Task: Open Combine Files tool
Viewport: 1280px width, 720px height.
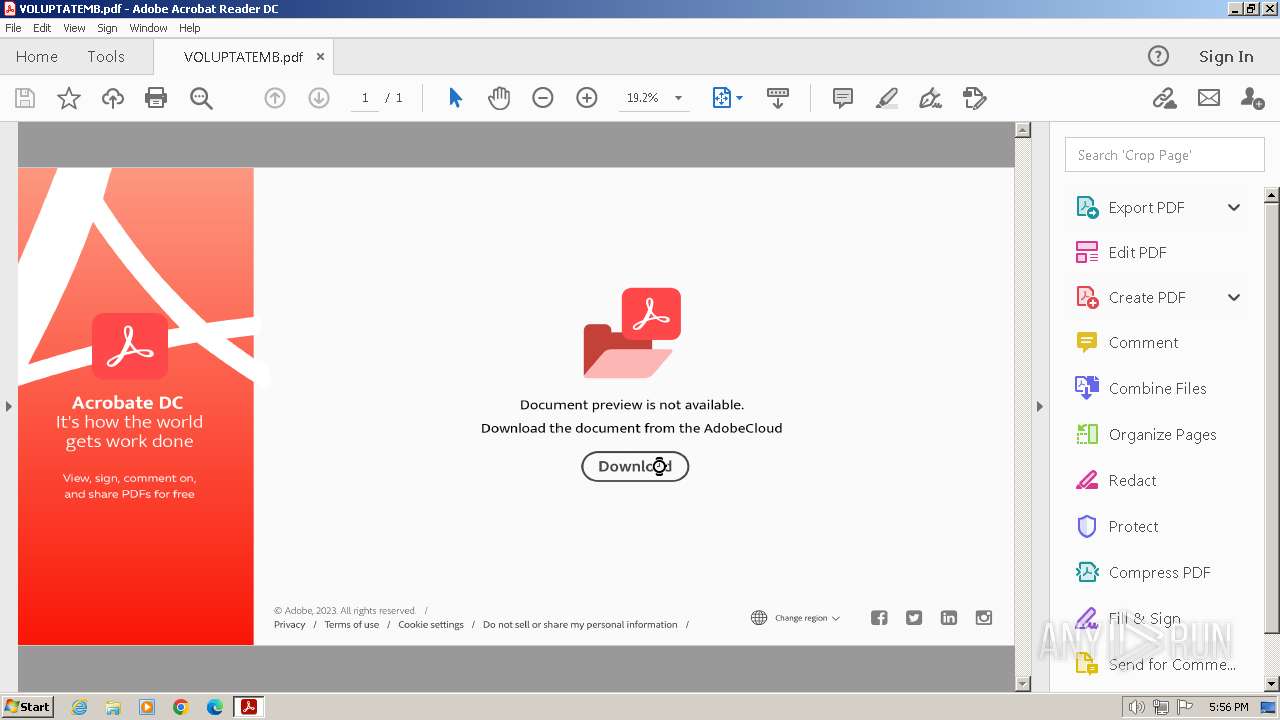Action: (1141, 388)
